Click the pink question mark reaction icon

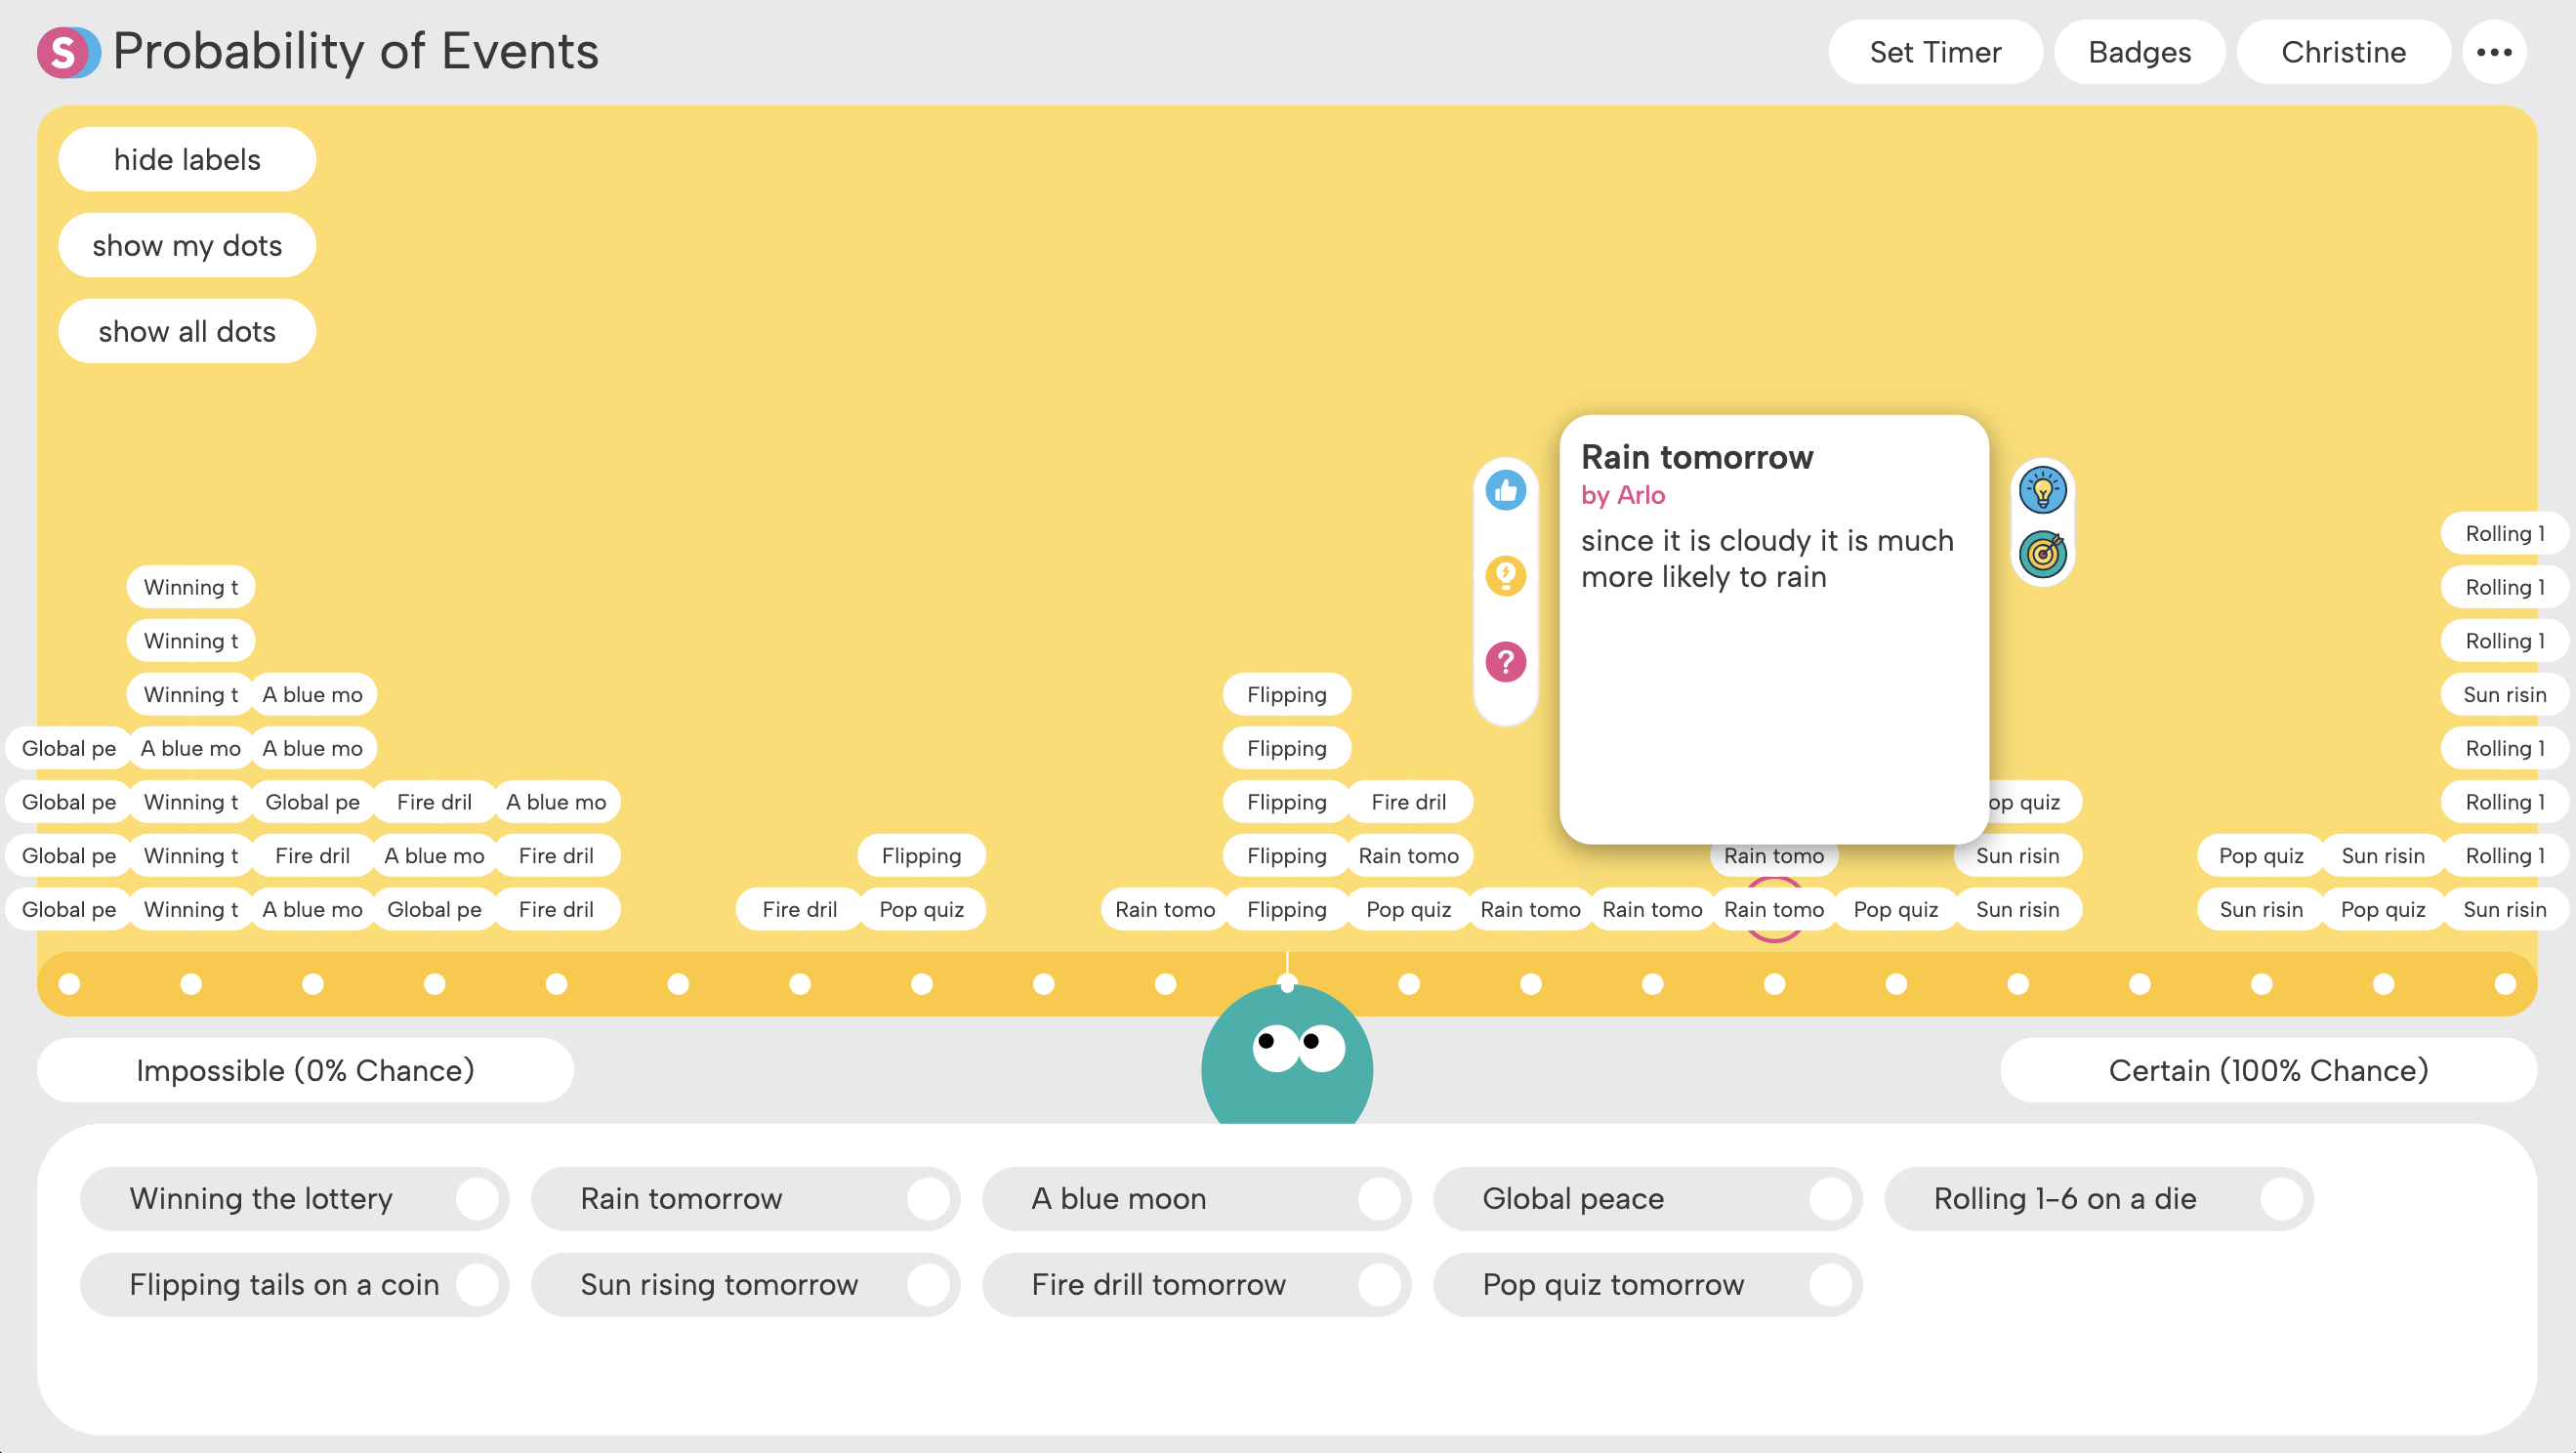click(x=1505, y=661)
